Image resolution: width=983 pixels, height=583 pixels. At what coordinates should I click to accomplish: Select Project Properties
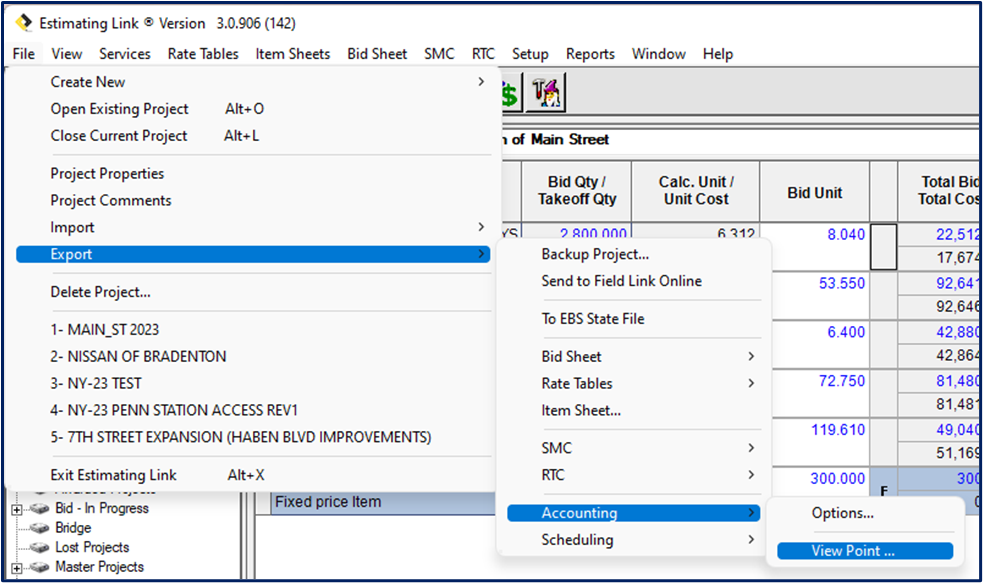253,174
